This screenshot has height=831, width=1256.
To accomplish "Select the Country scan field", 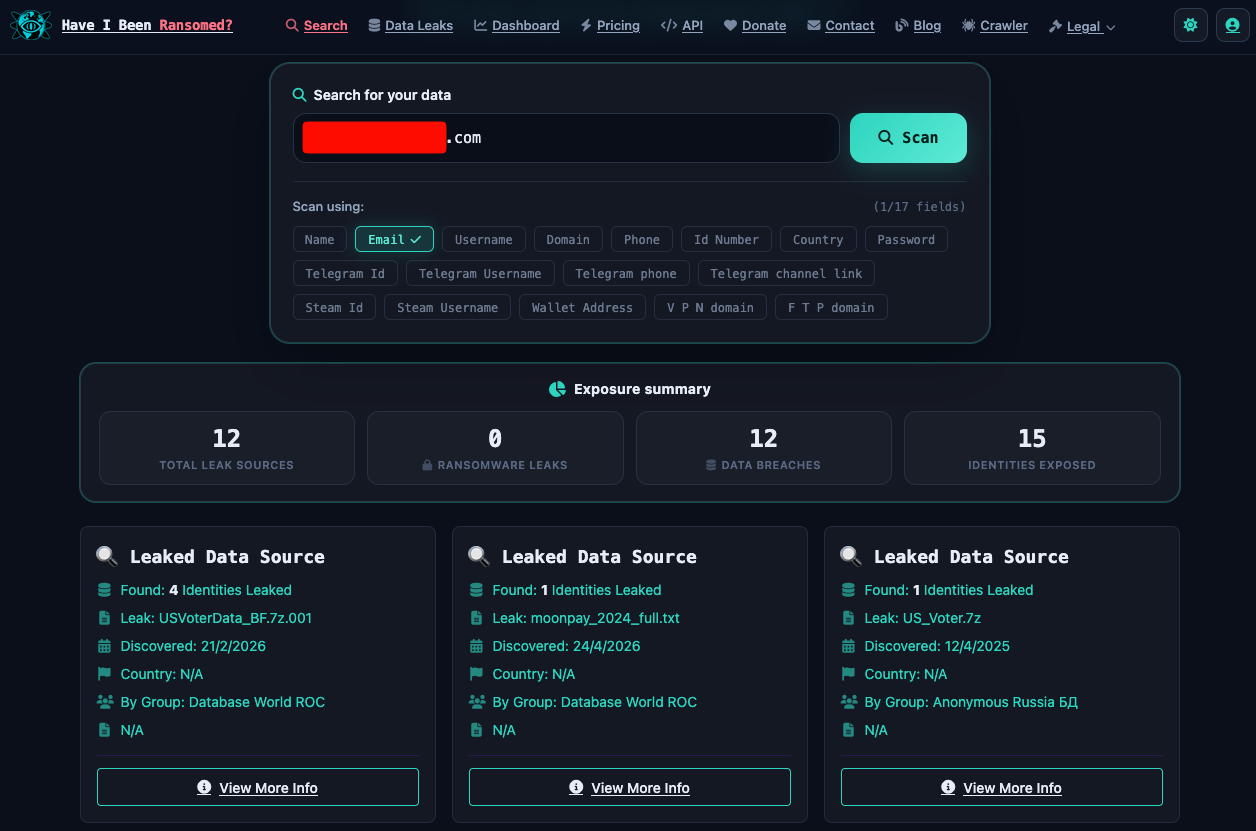I will tap(818, 239).
